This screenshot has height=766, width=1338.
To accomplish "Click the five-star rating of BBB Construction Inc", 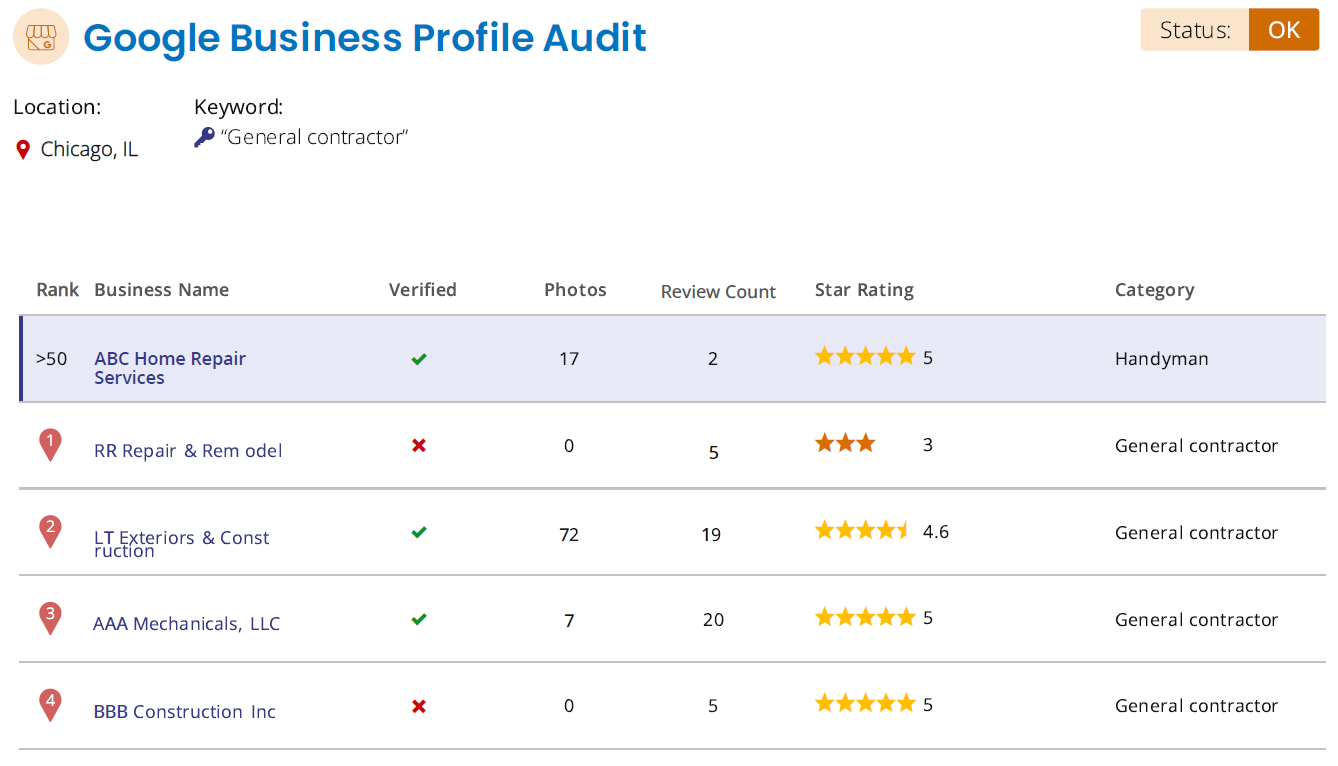I will click(x=865, y=703).
